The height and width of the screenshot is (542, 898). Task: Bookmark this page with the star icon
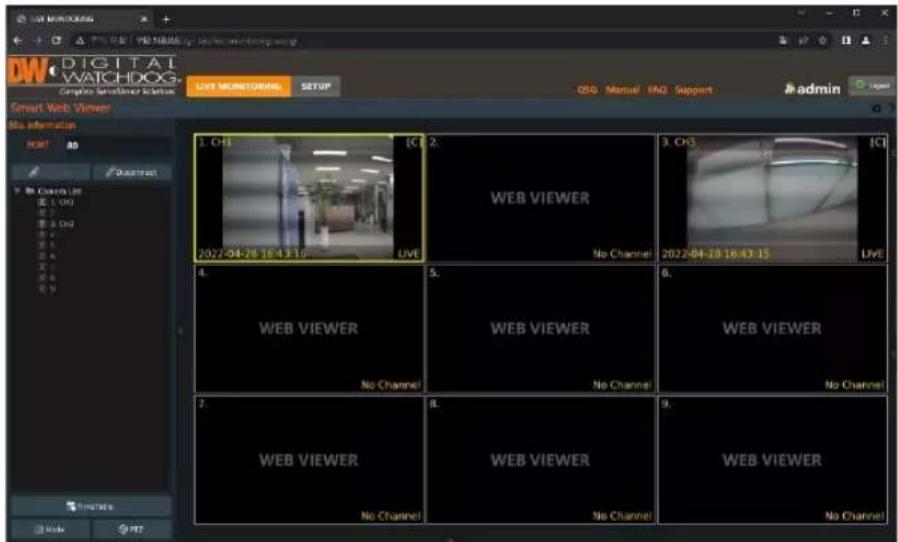click(823, 41)
